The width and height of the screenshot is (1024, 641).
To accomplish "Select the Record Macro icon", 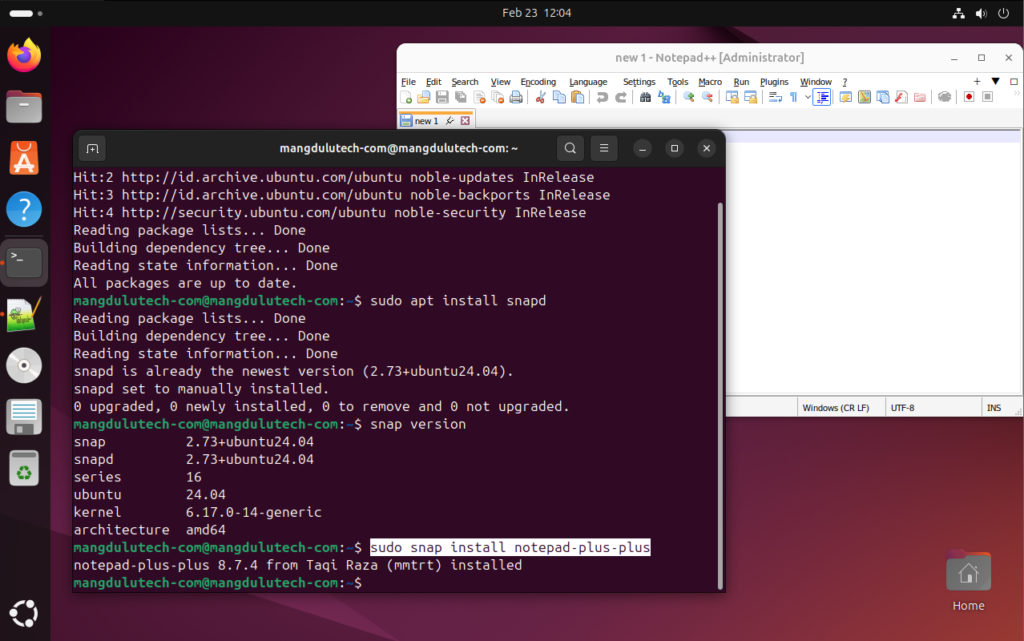I will (969, 96).
